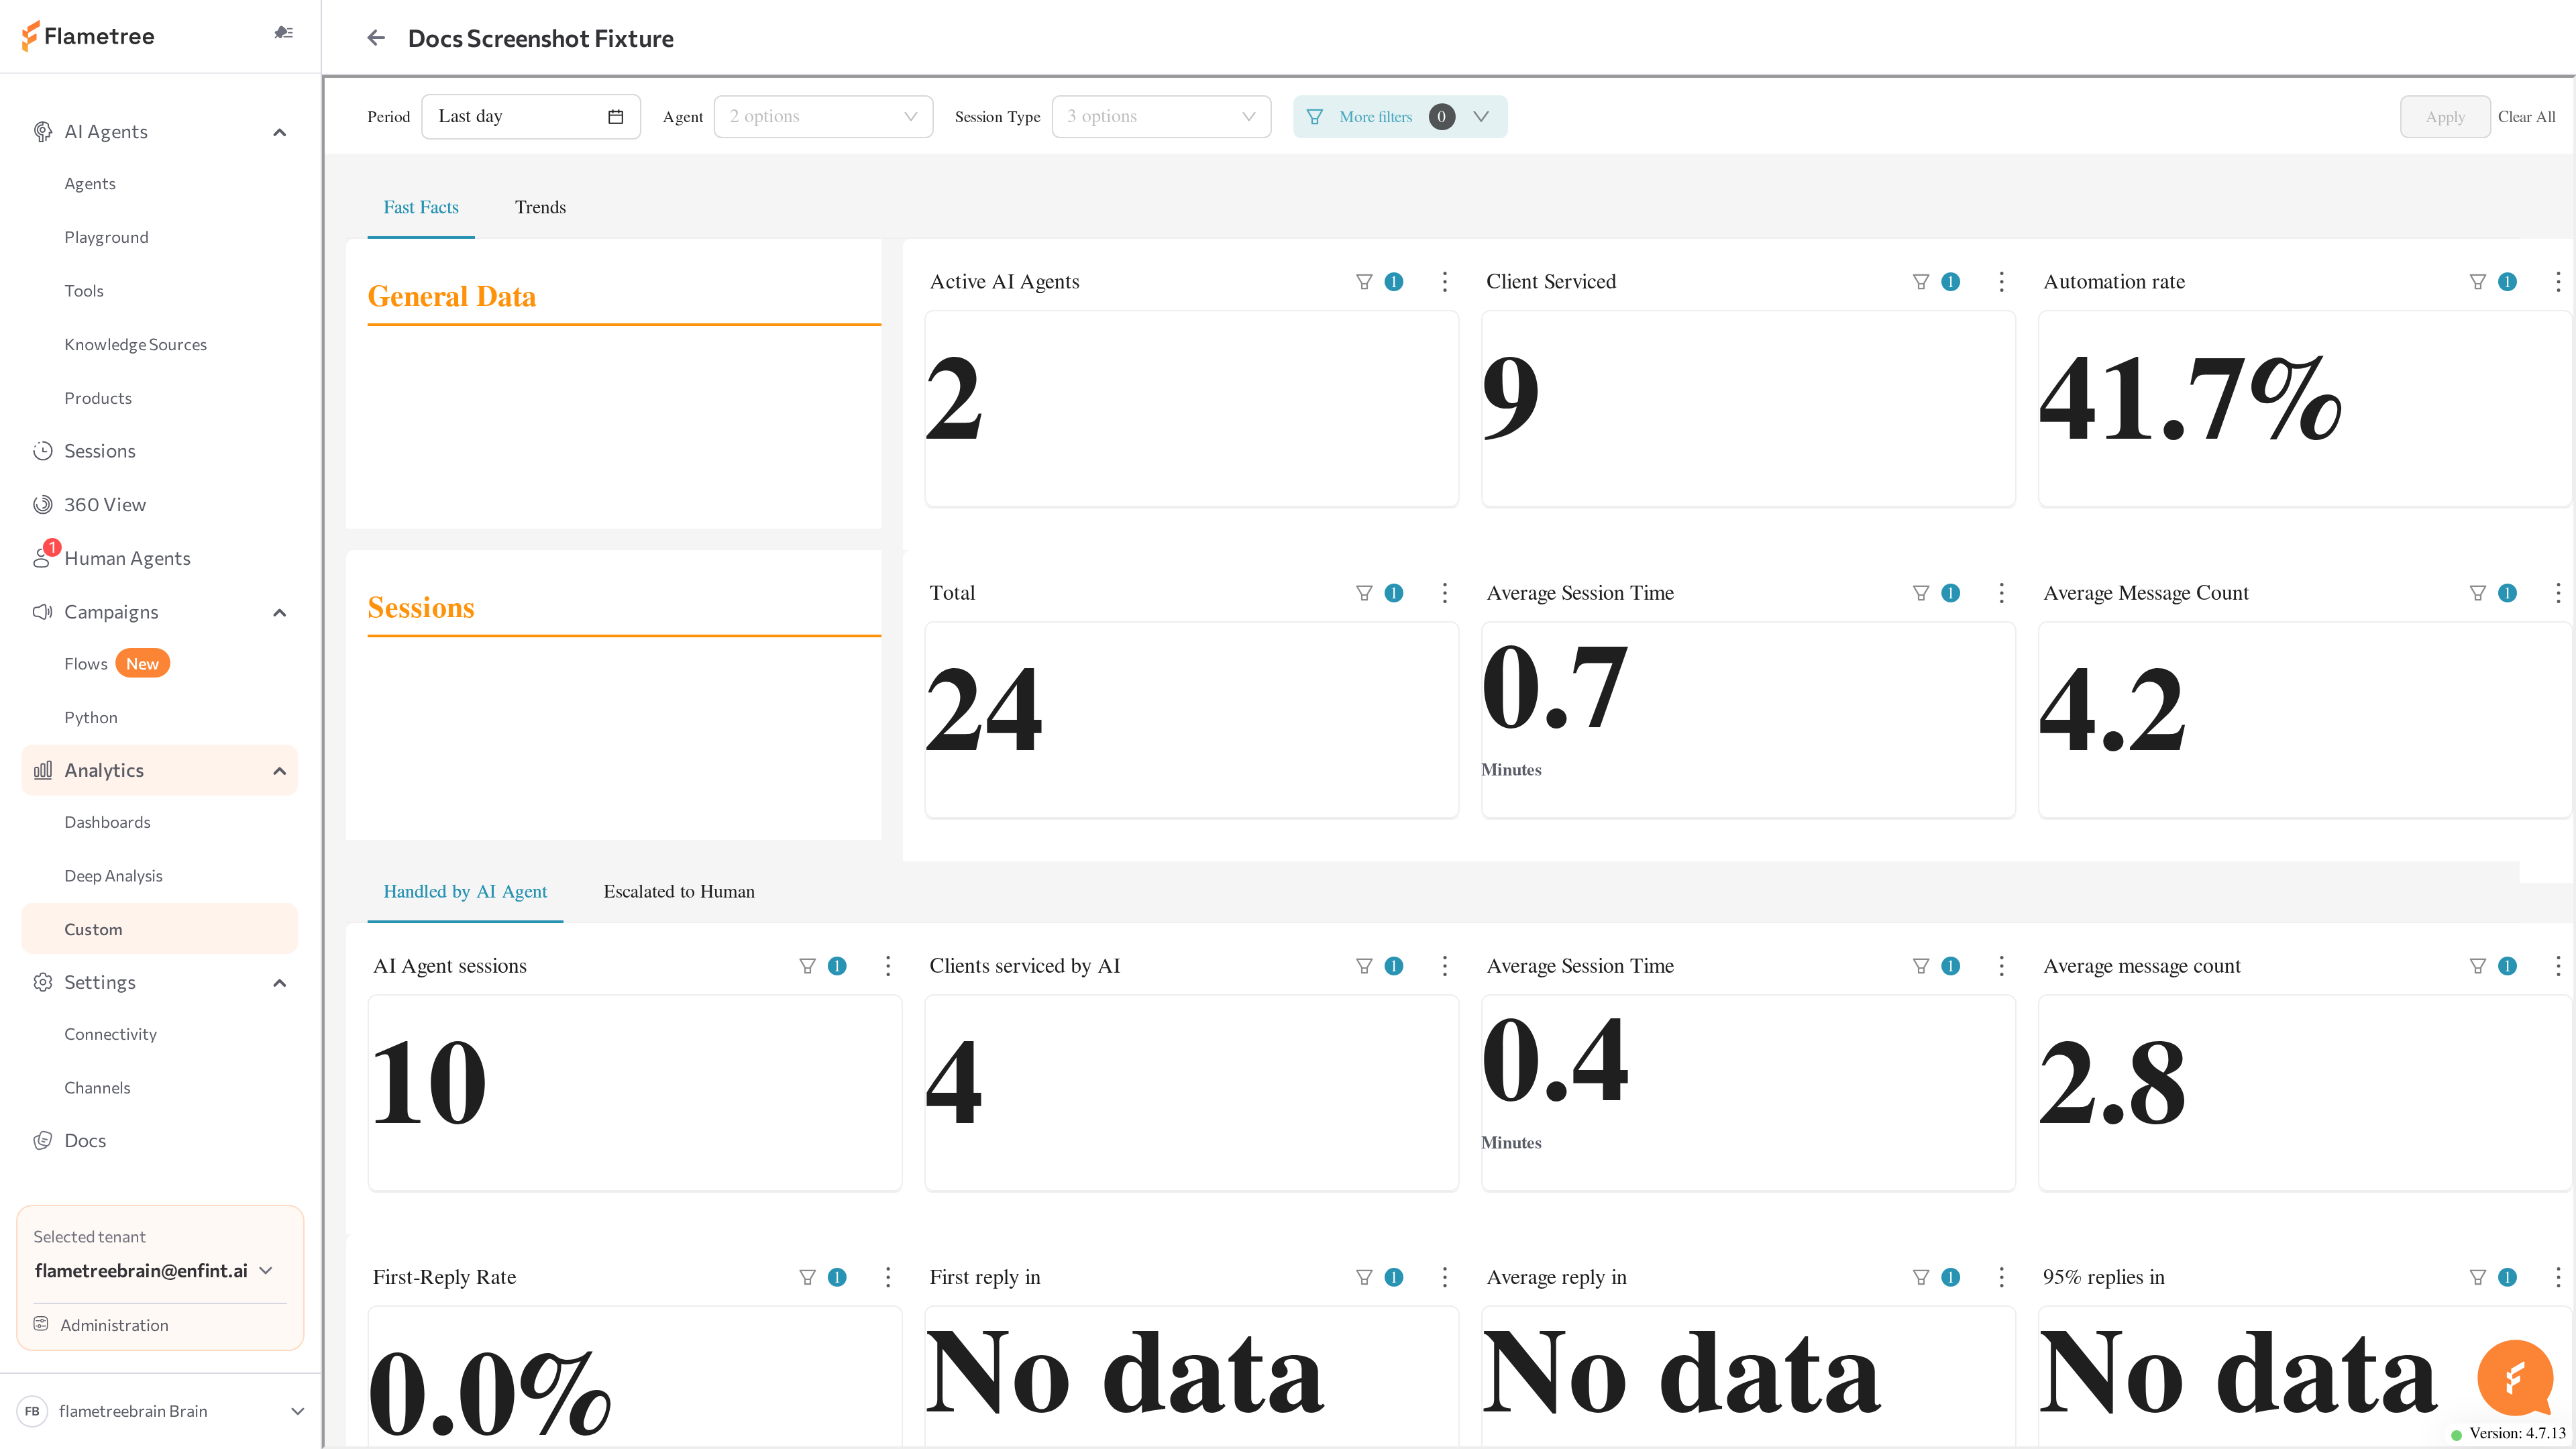Open the three-dot menu on First-Reply Rate card
This screenshot has height=1449, width=2576.
[x=888, y=1277]
